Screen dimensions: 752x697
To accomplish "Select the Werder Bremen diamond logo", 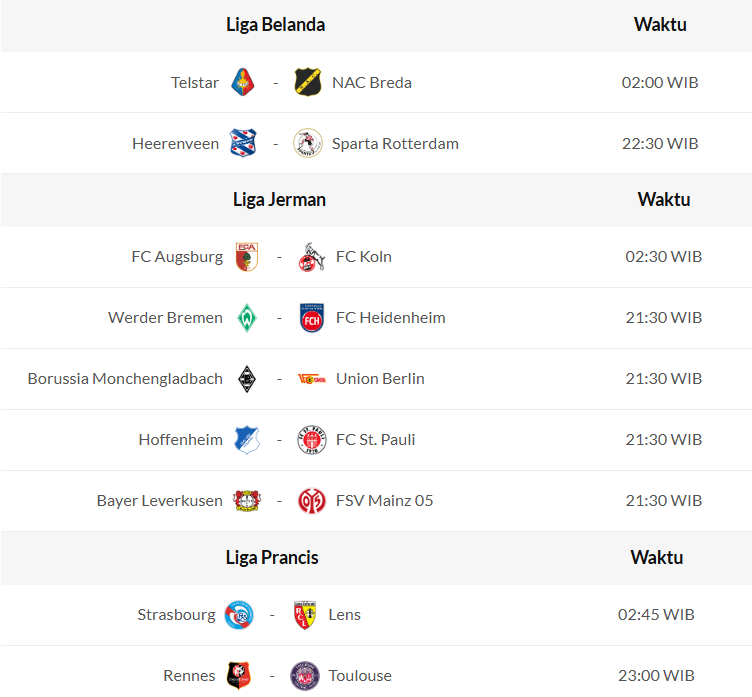I will click(x=247, y=318).
